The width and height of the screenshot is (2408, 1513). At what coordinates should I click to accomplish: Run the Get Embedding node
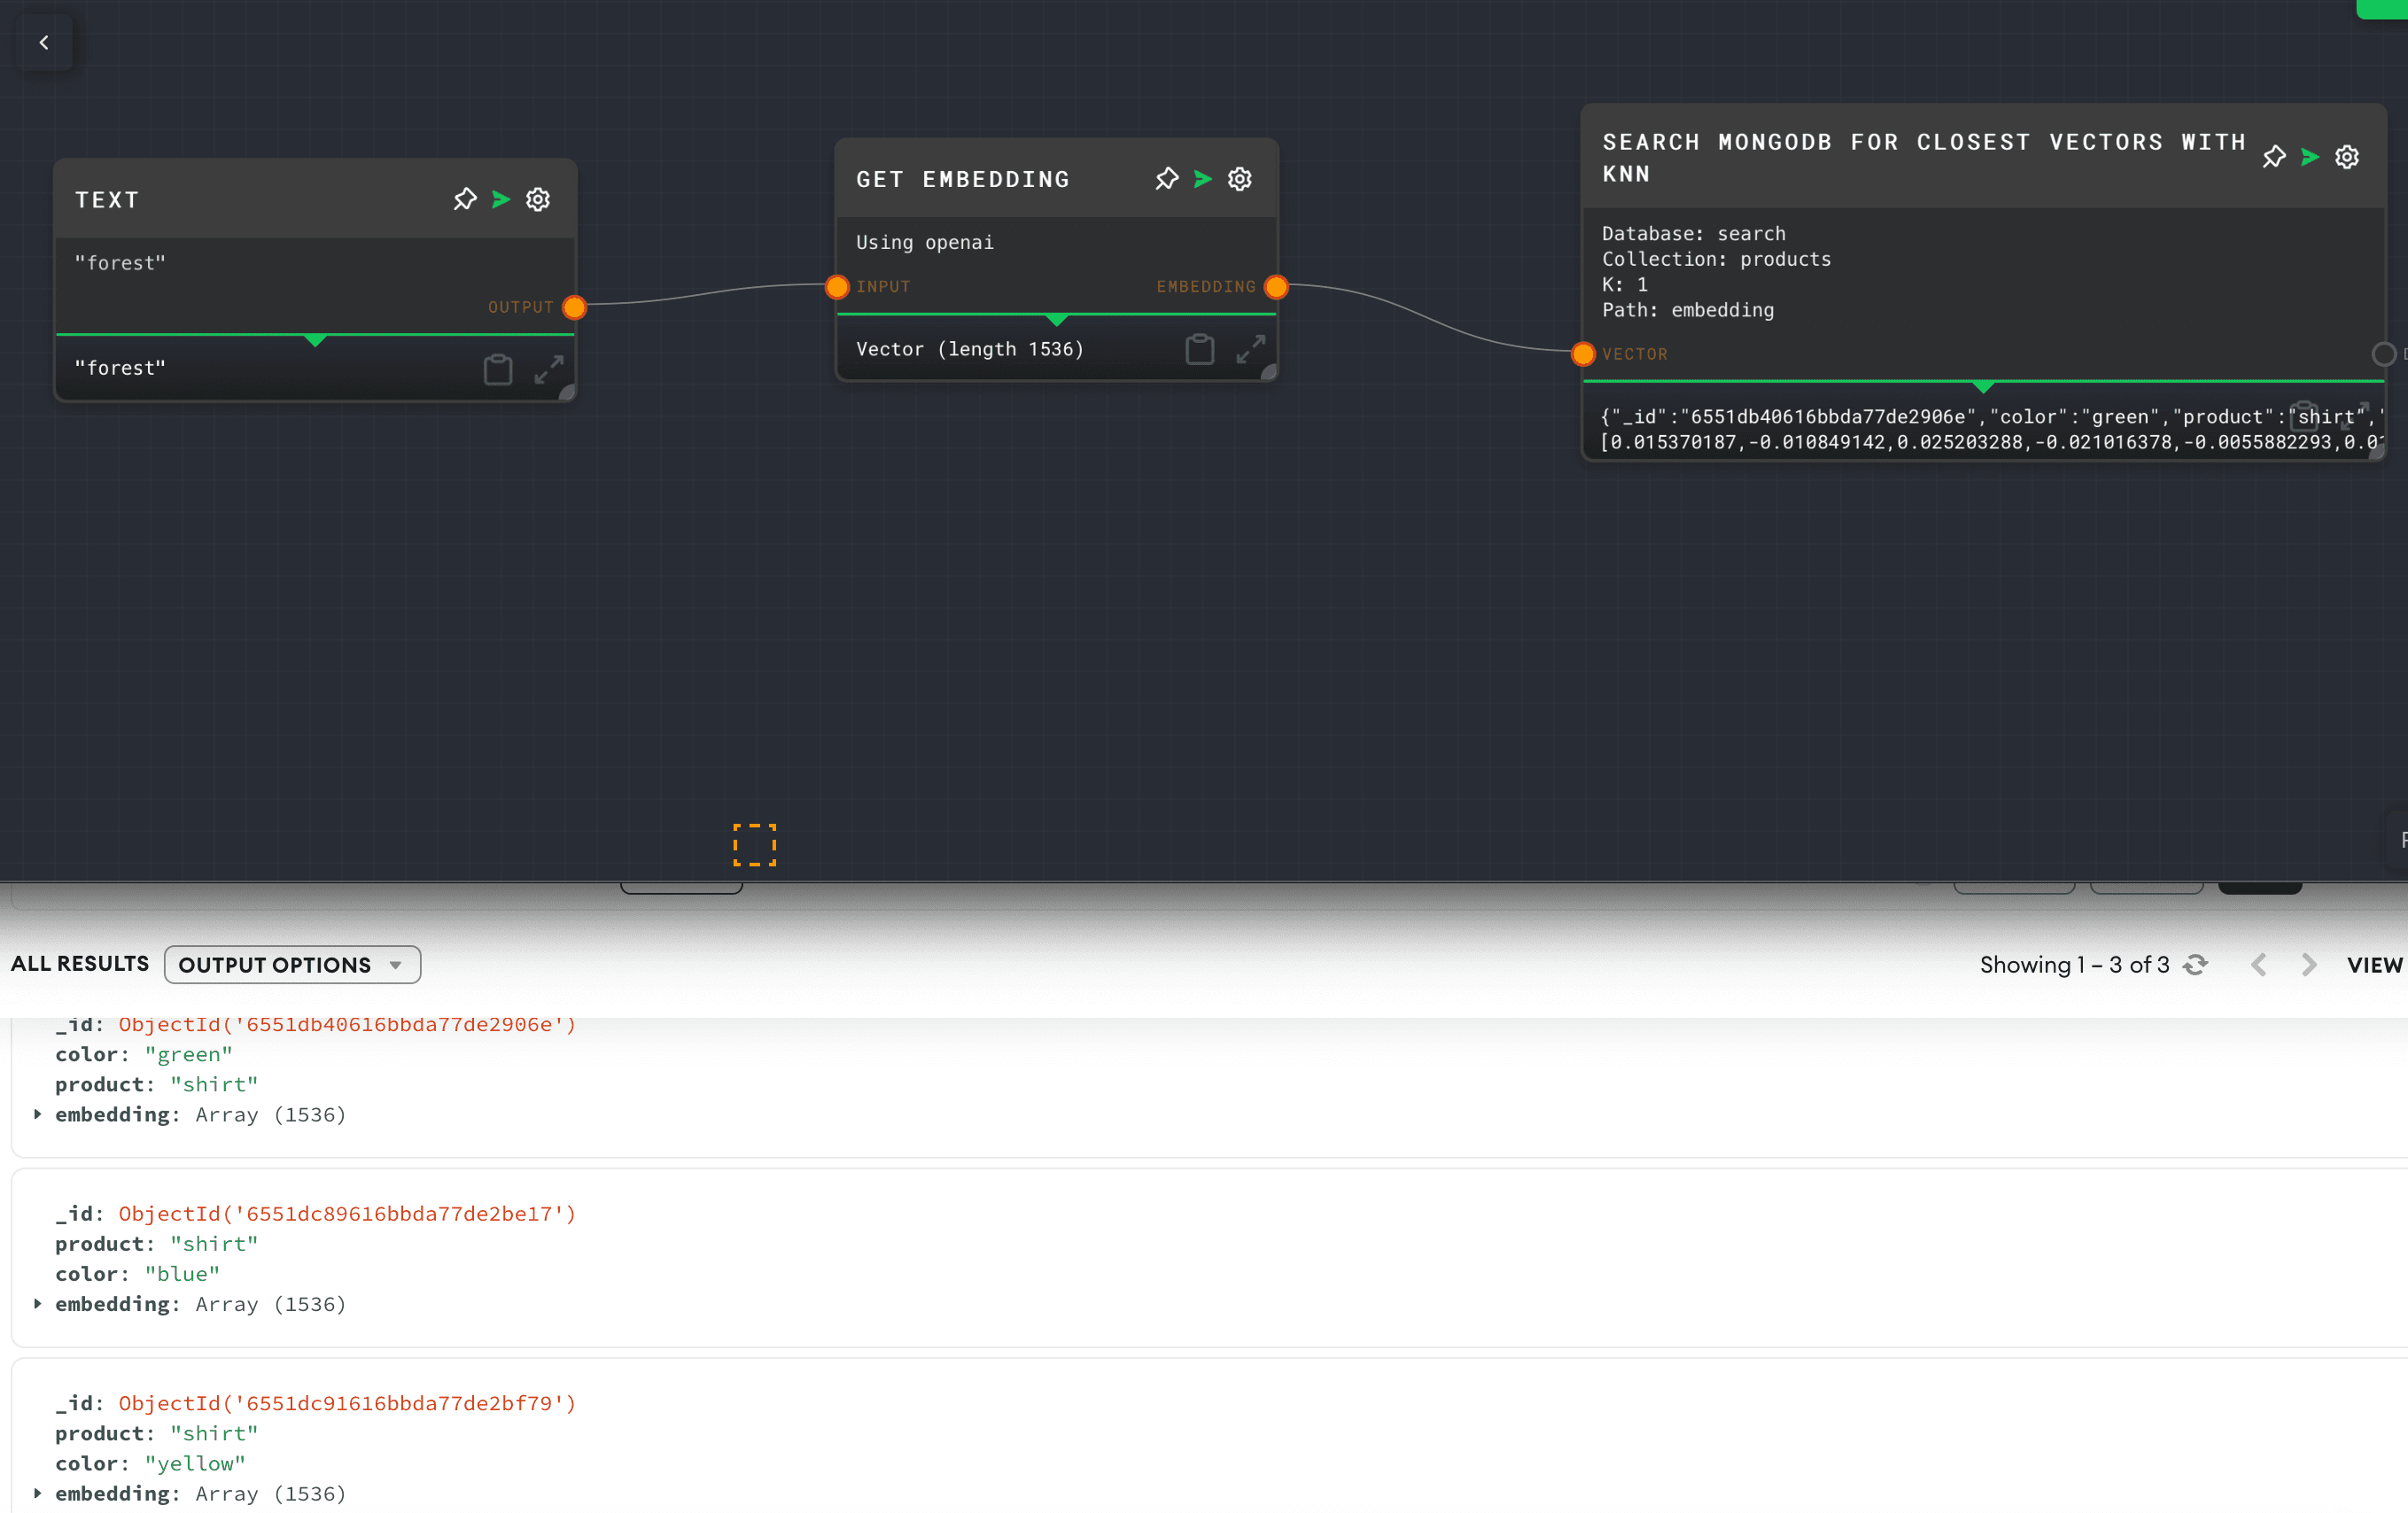pos(1203,179)
